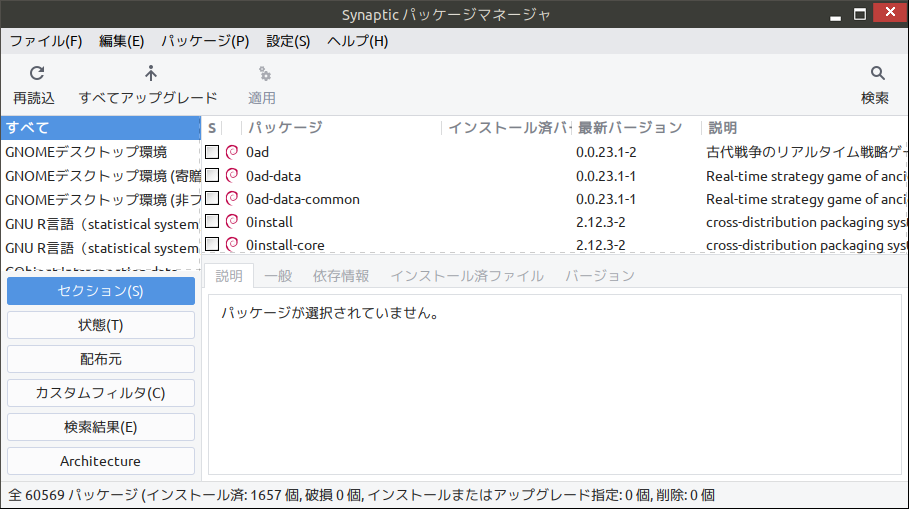Viewport: 909px width, 509px height.
Task: Sort by the S status column header
Action: (212, 128)
